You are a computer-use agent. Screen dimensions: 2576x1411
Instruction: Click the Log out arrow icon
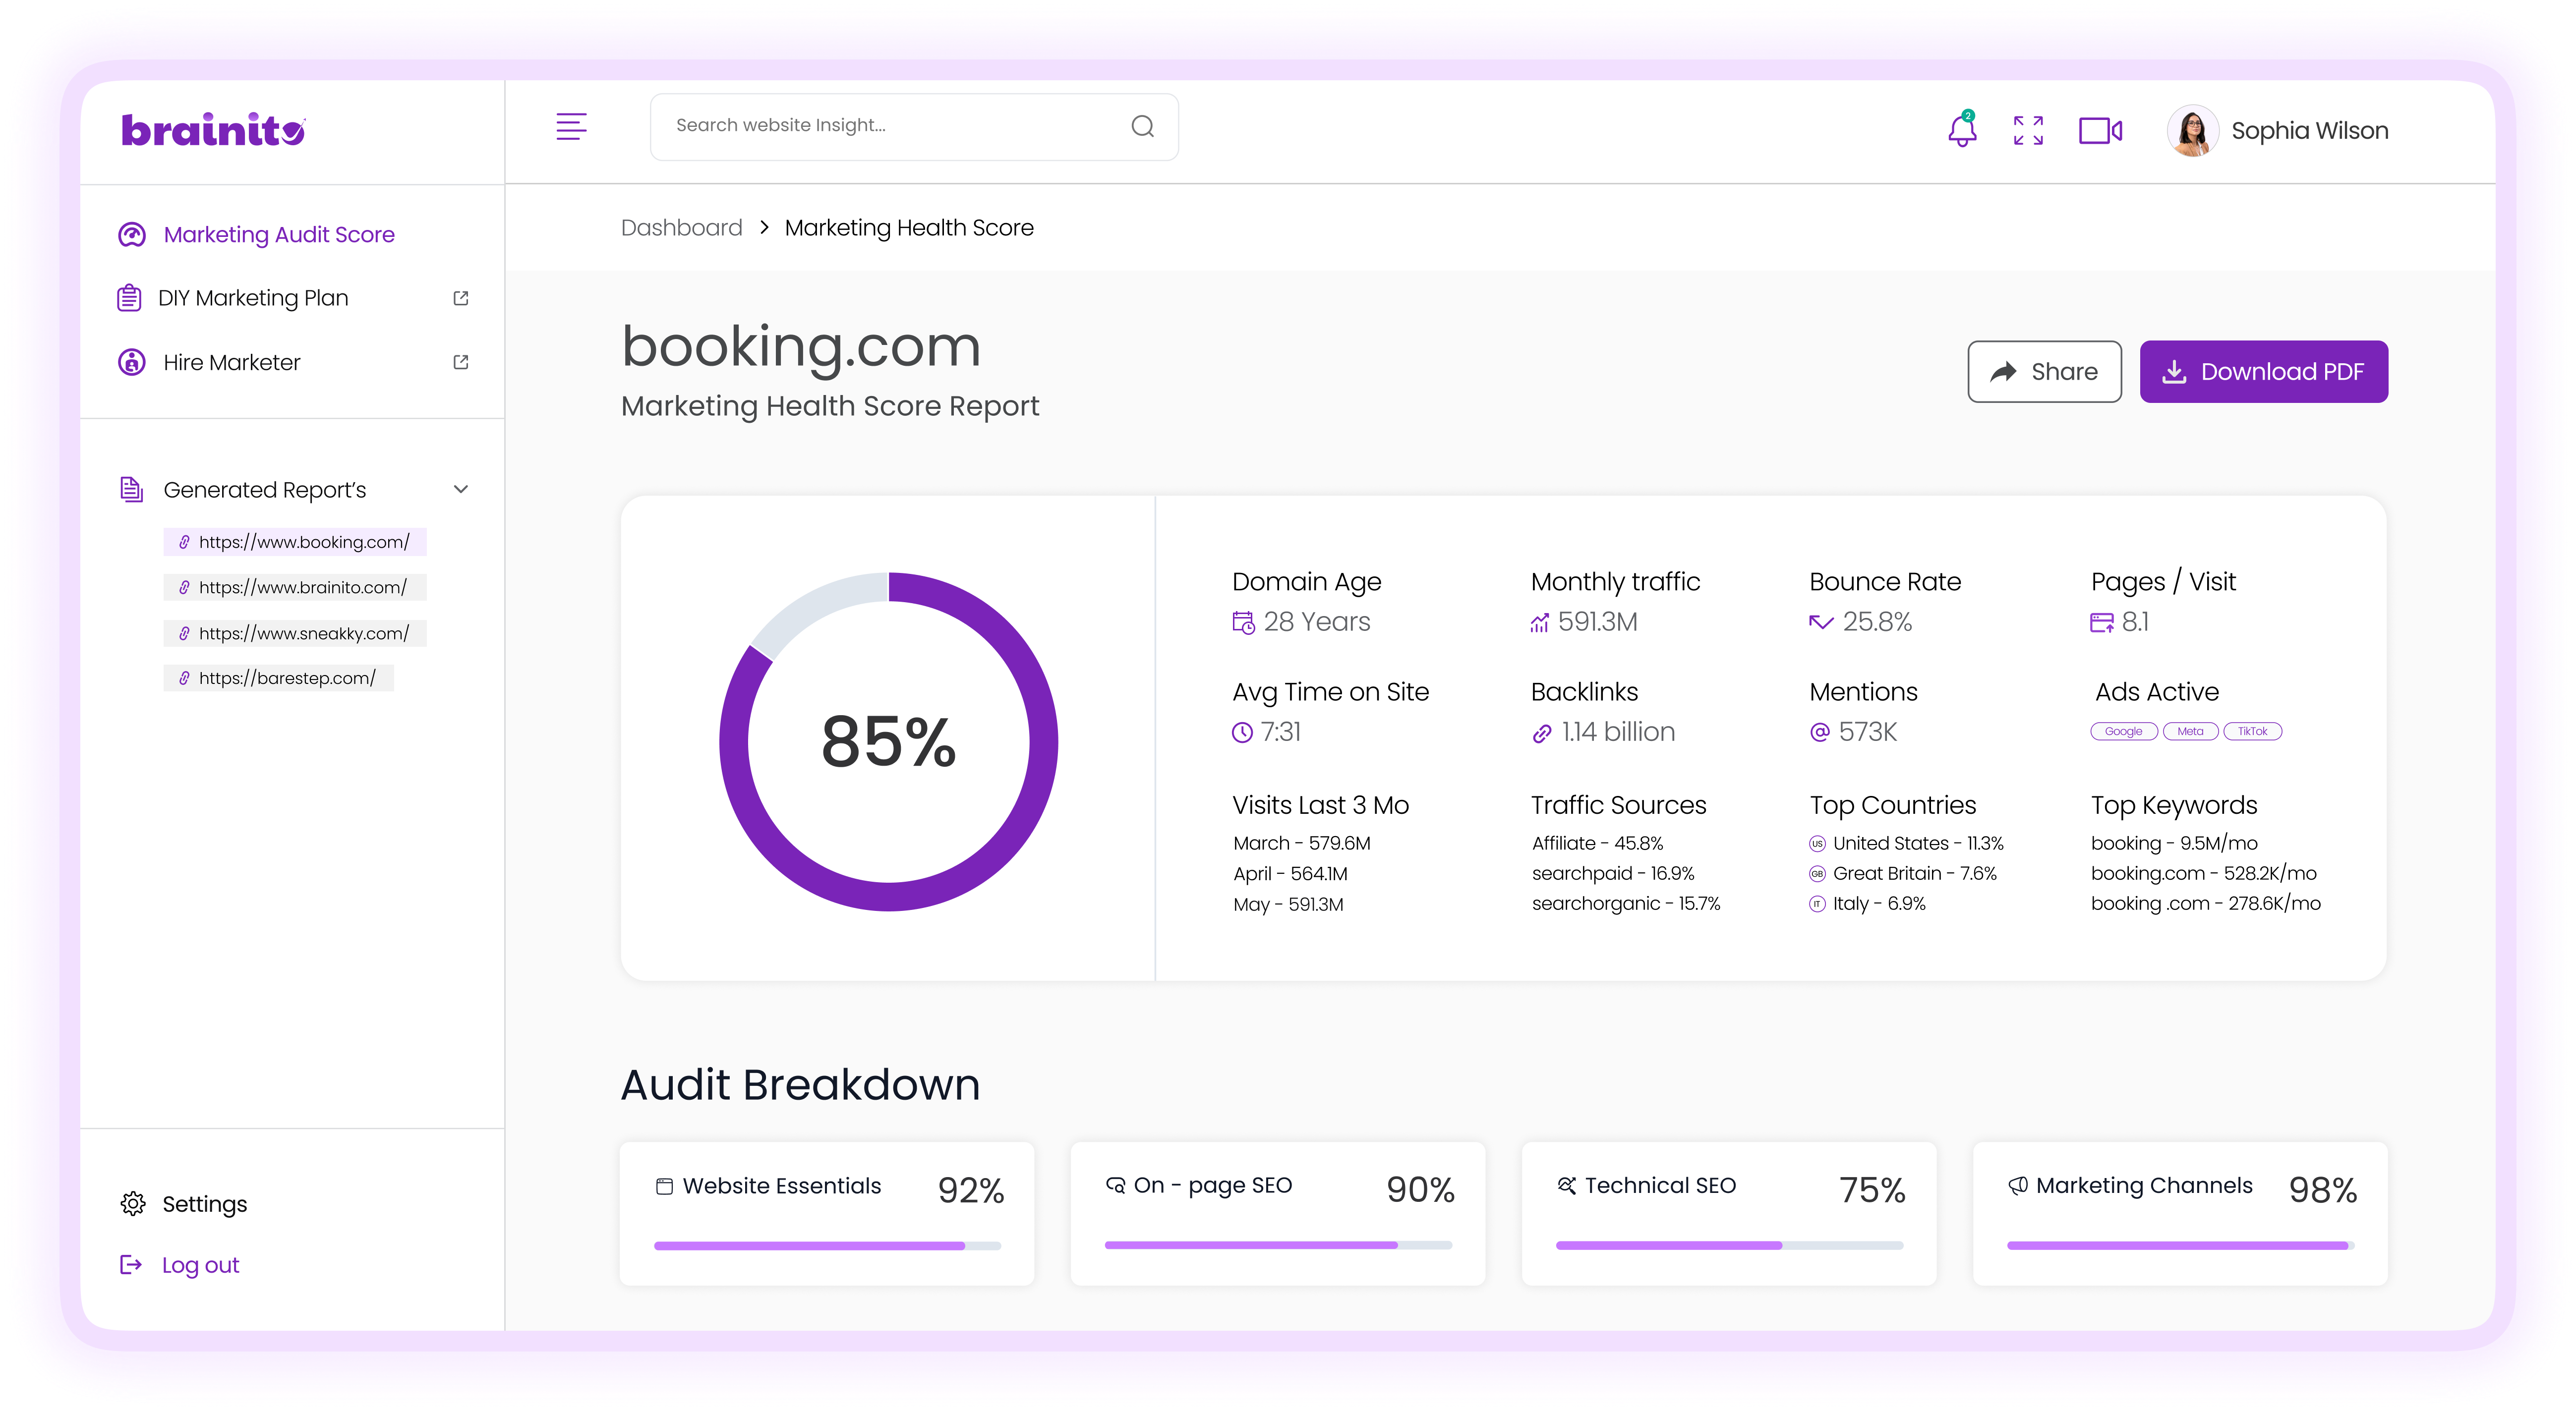pyautogui.click(x=131, y=1265)
